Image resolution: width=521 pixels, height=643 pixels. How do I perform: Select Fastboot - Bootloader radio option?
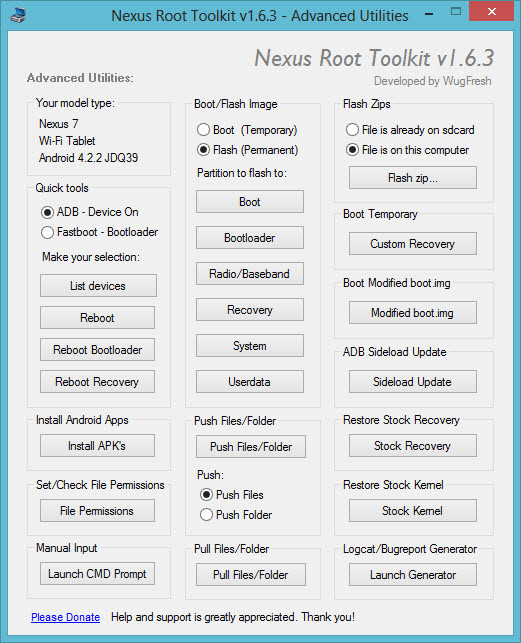(x=100, y=232)
